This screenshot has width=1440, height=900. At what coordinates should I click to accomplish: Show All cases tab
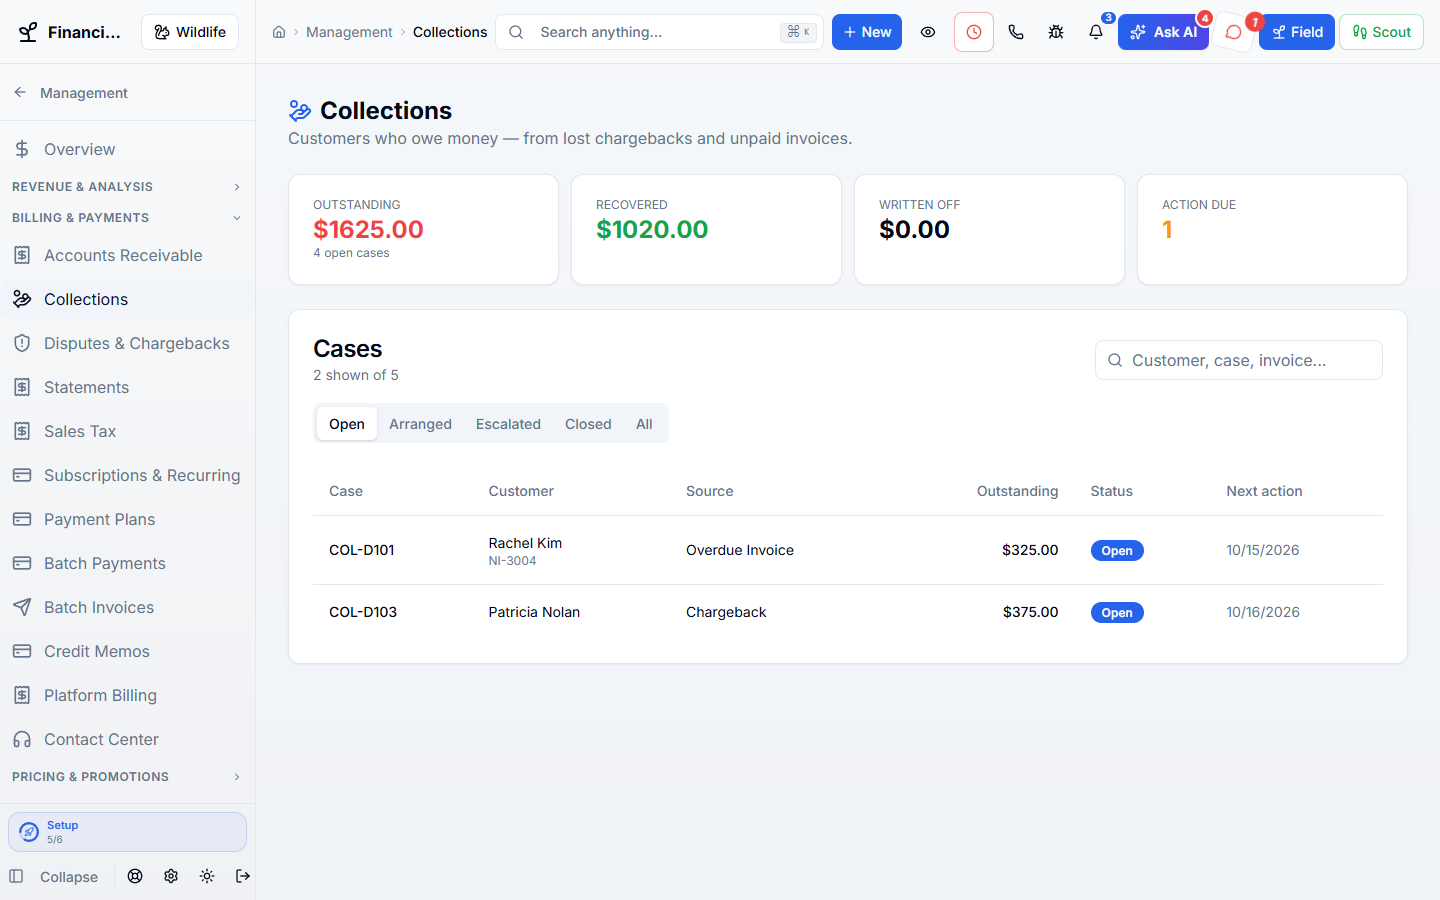coord(644,424)
